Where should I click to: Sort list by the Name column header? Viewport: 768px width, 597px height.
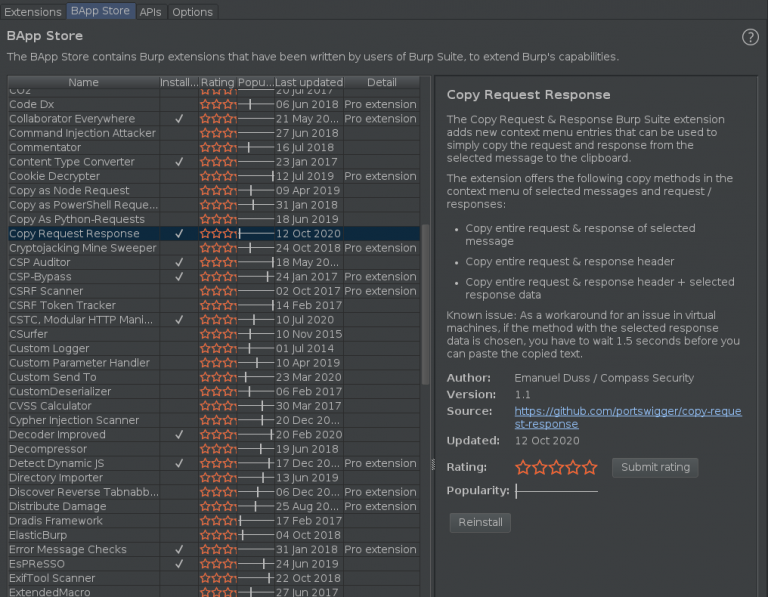[83, 82]
